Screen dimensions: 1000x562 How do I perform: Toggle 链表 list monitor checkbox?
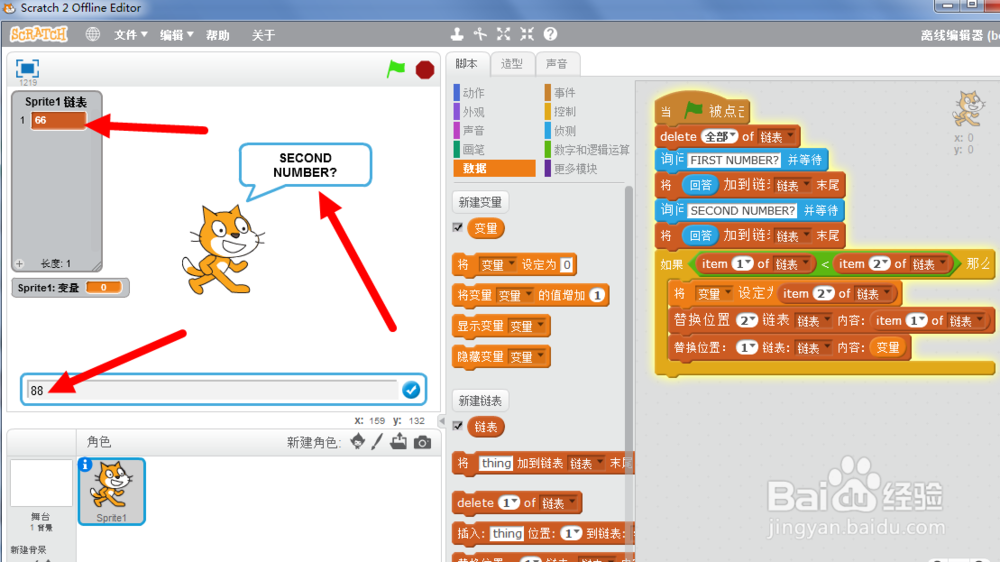click(457, 426)
